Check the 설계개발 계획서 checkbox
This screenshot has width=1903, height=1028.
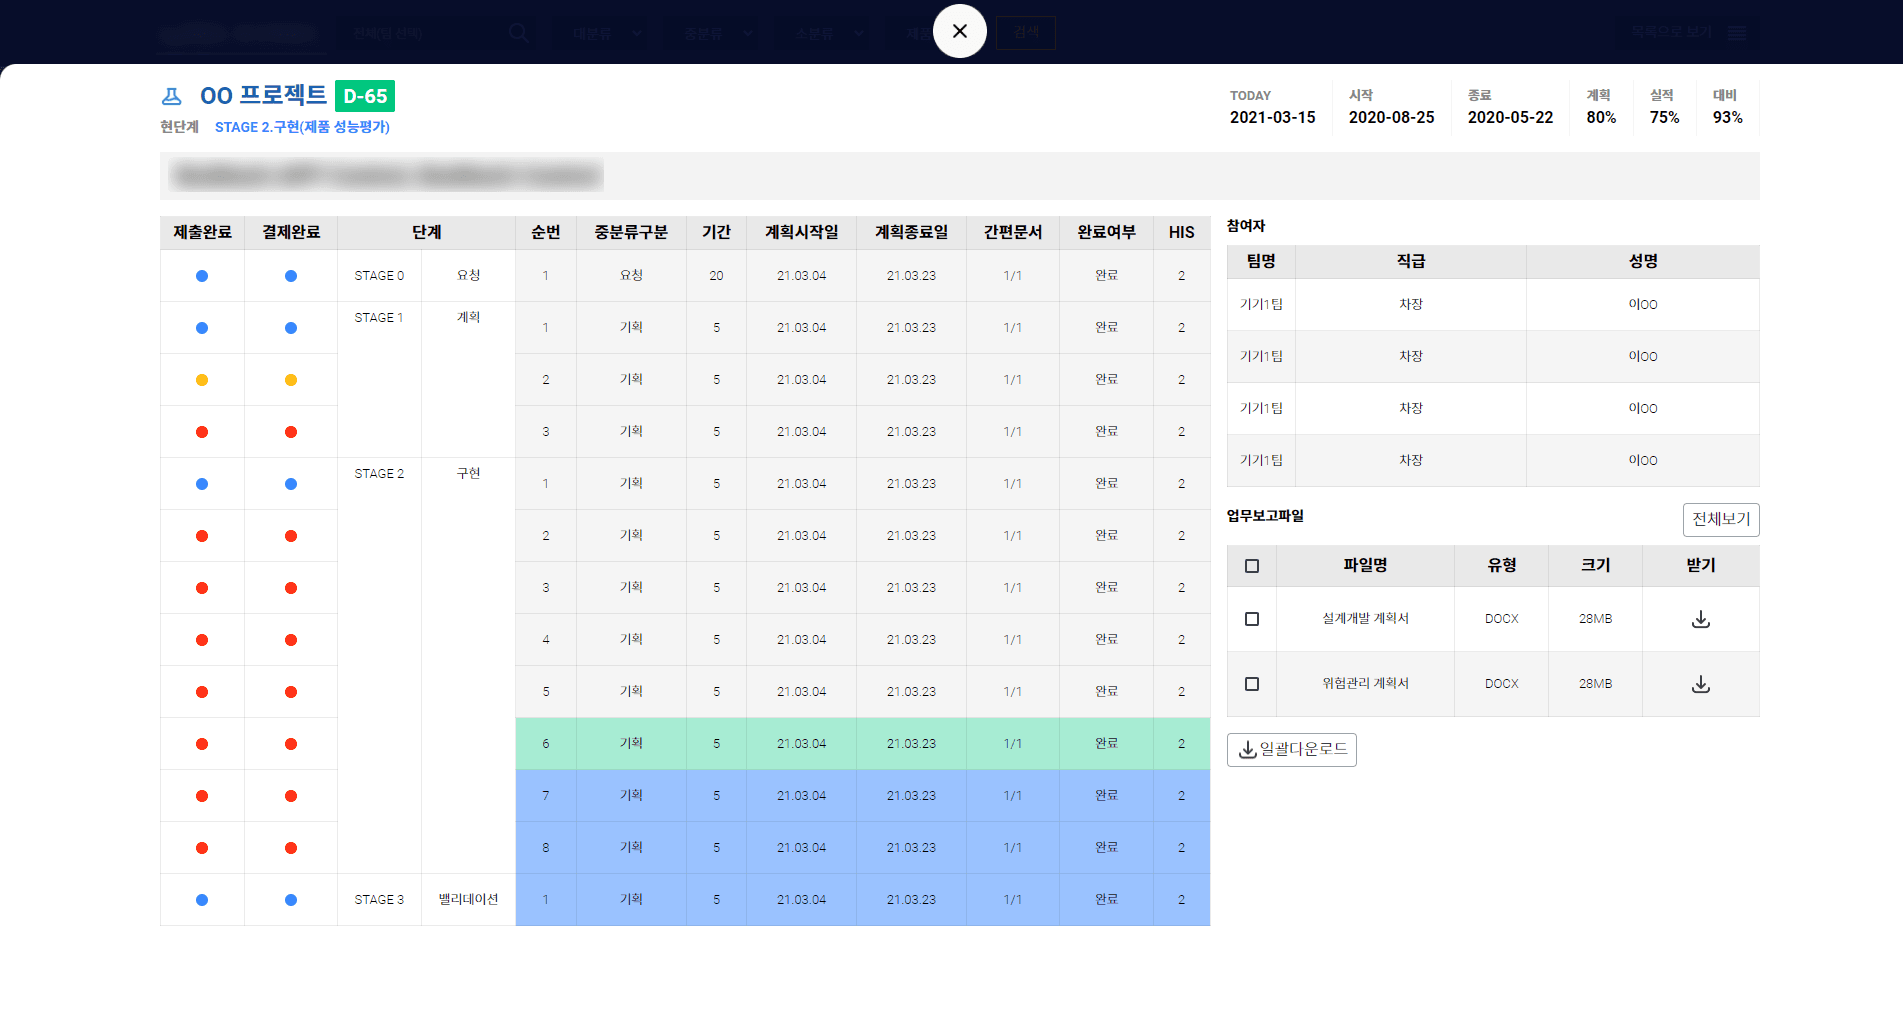click(1251, 619)
